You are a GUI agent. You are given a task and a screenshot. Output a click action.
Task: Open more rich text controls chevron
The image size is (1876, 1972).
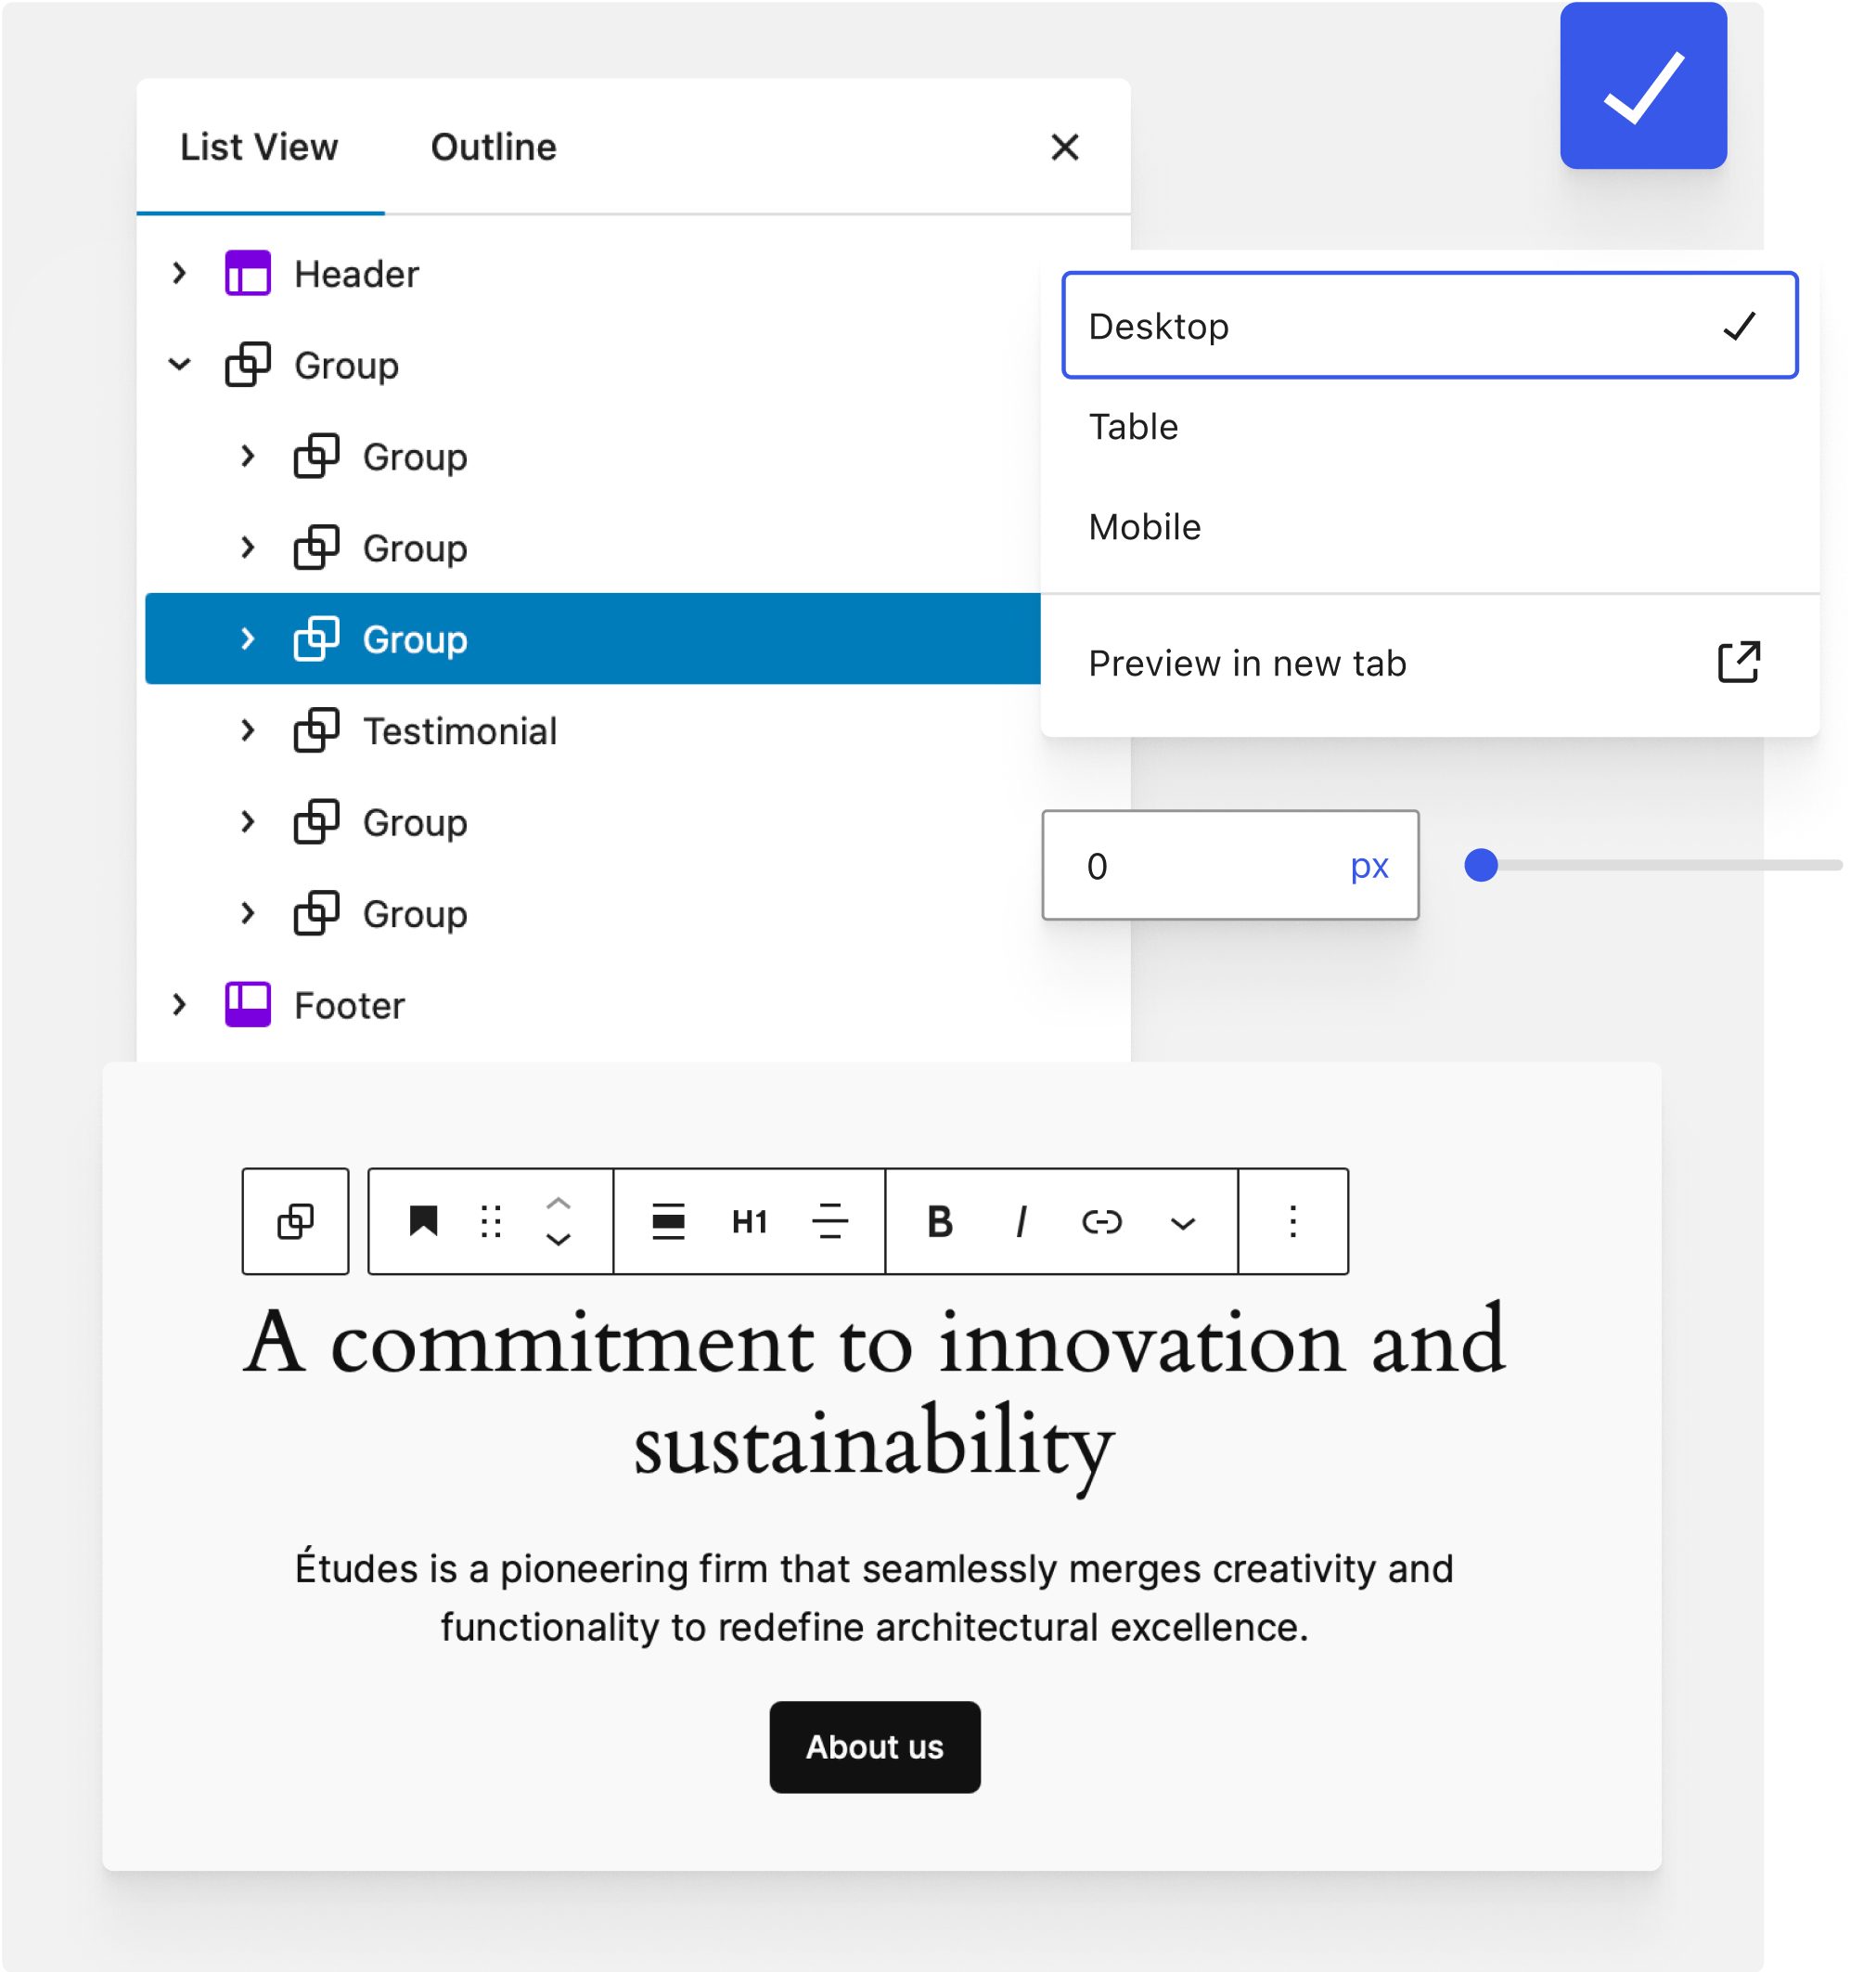click(1182, 1223)
